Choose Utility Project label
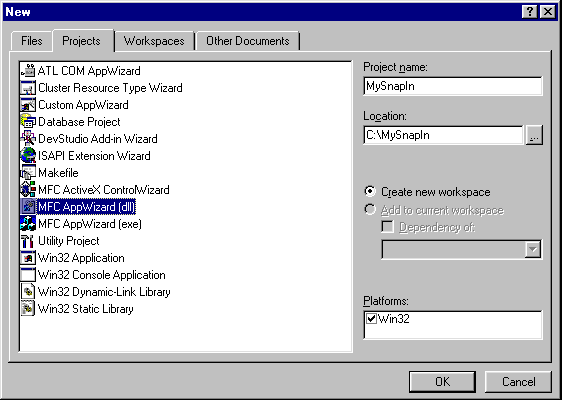This screenshot has height=400, width=562. (69, 241)
